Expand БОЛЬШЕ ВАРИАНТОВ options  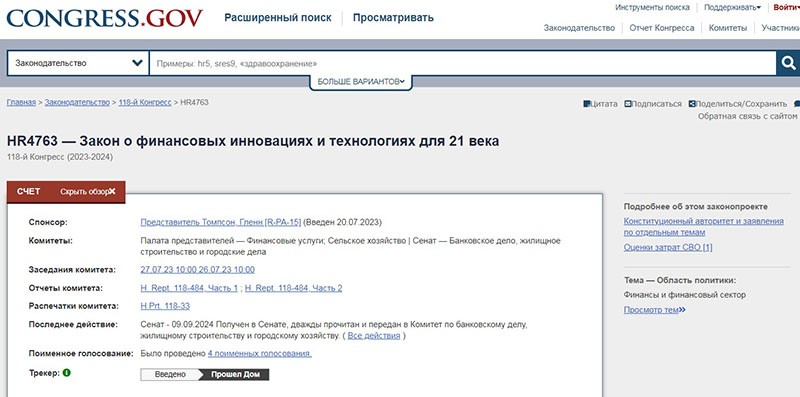[361, 82]
